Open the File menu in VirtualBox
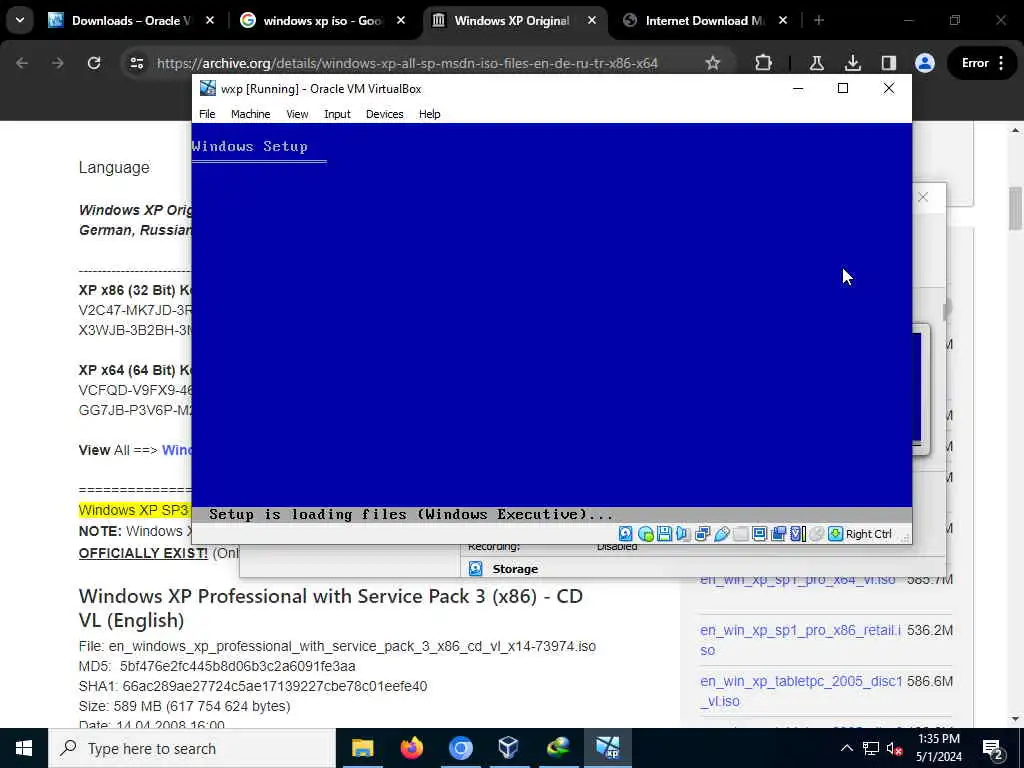The image size is (1024, 768). point(207,114)
